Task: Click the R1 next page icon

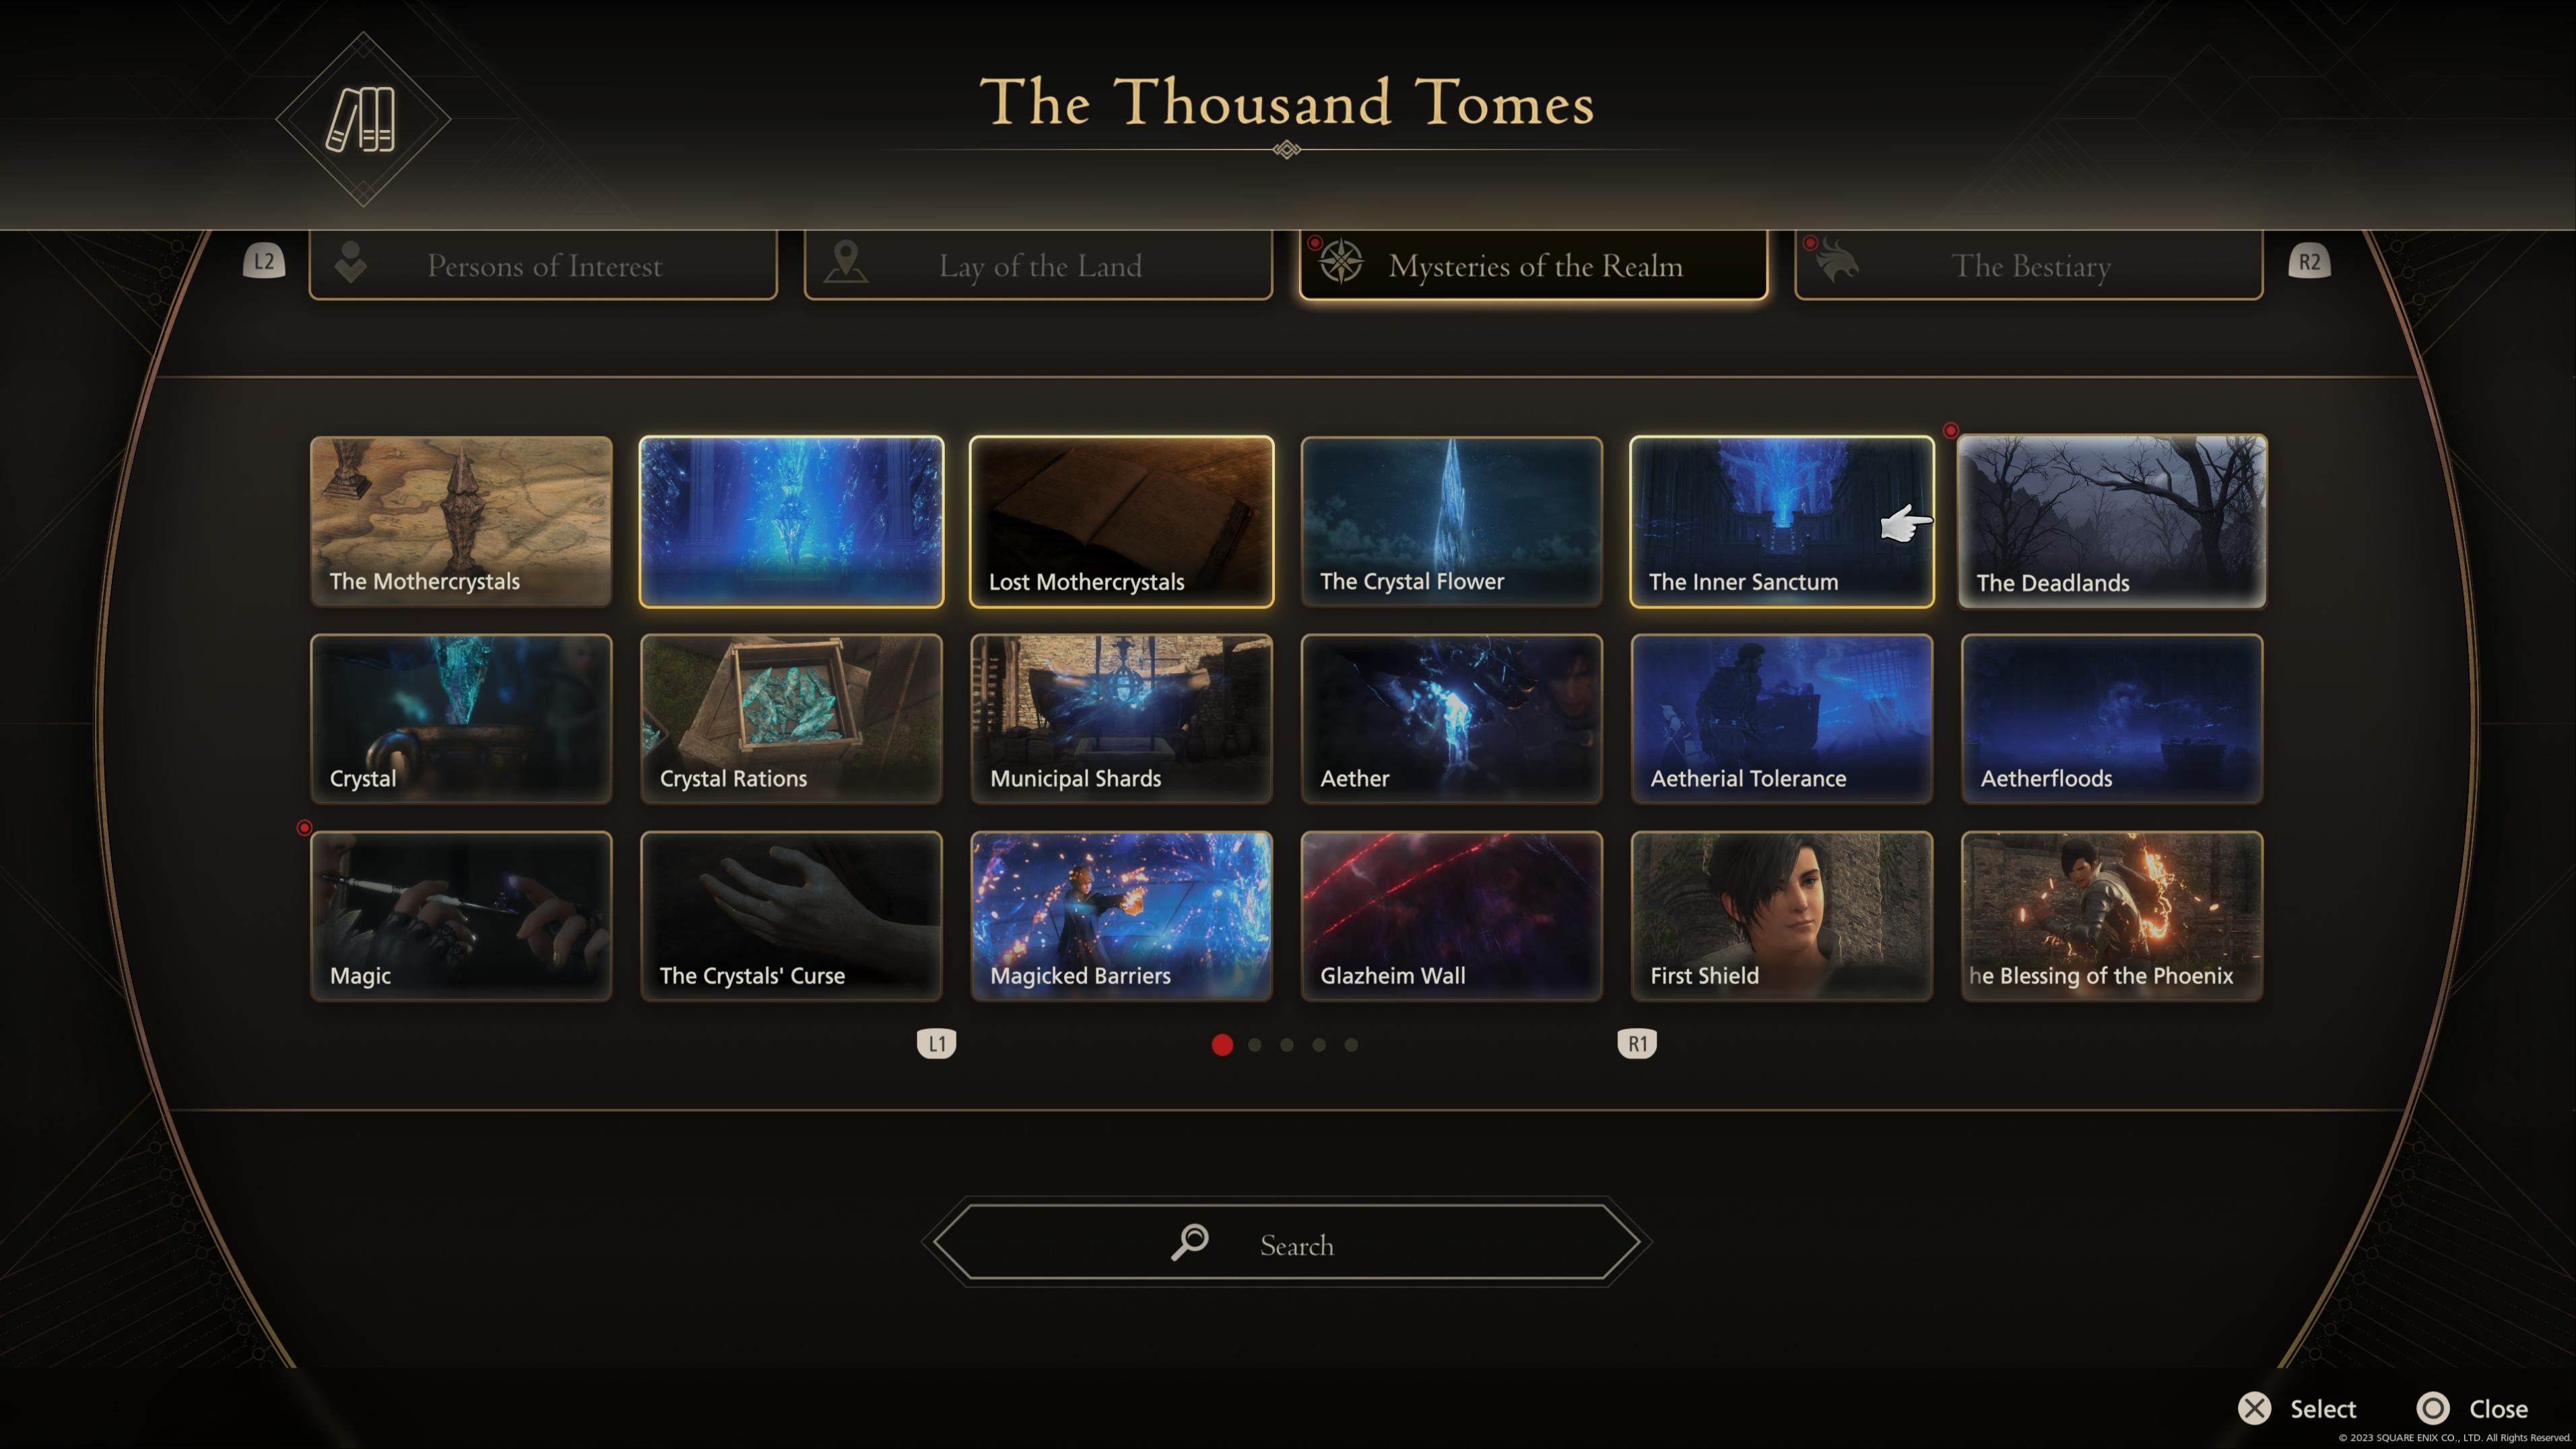Action: tap(1637, 1043)
